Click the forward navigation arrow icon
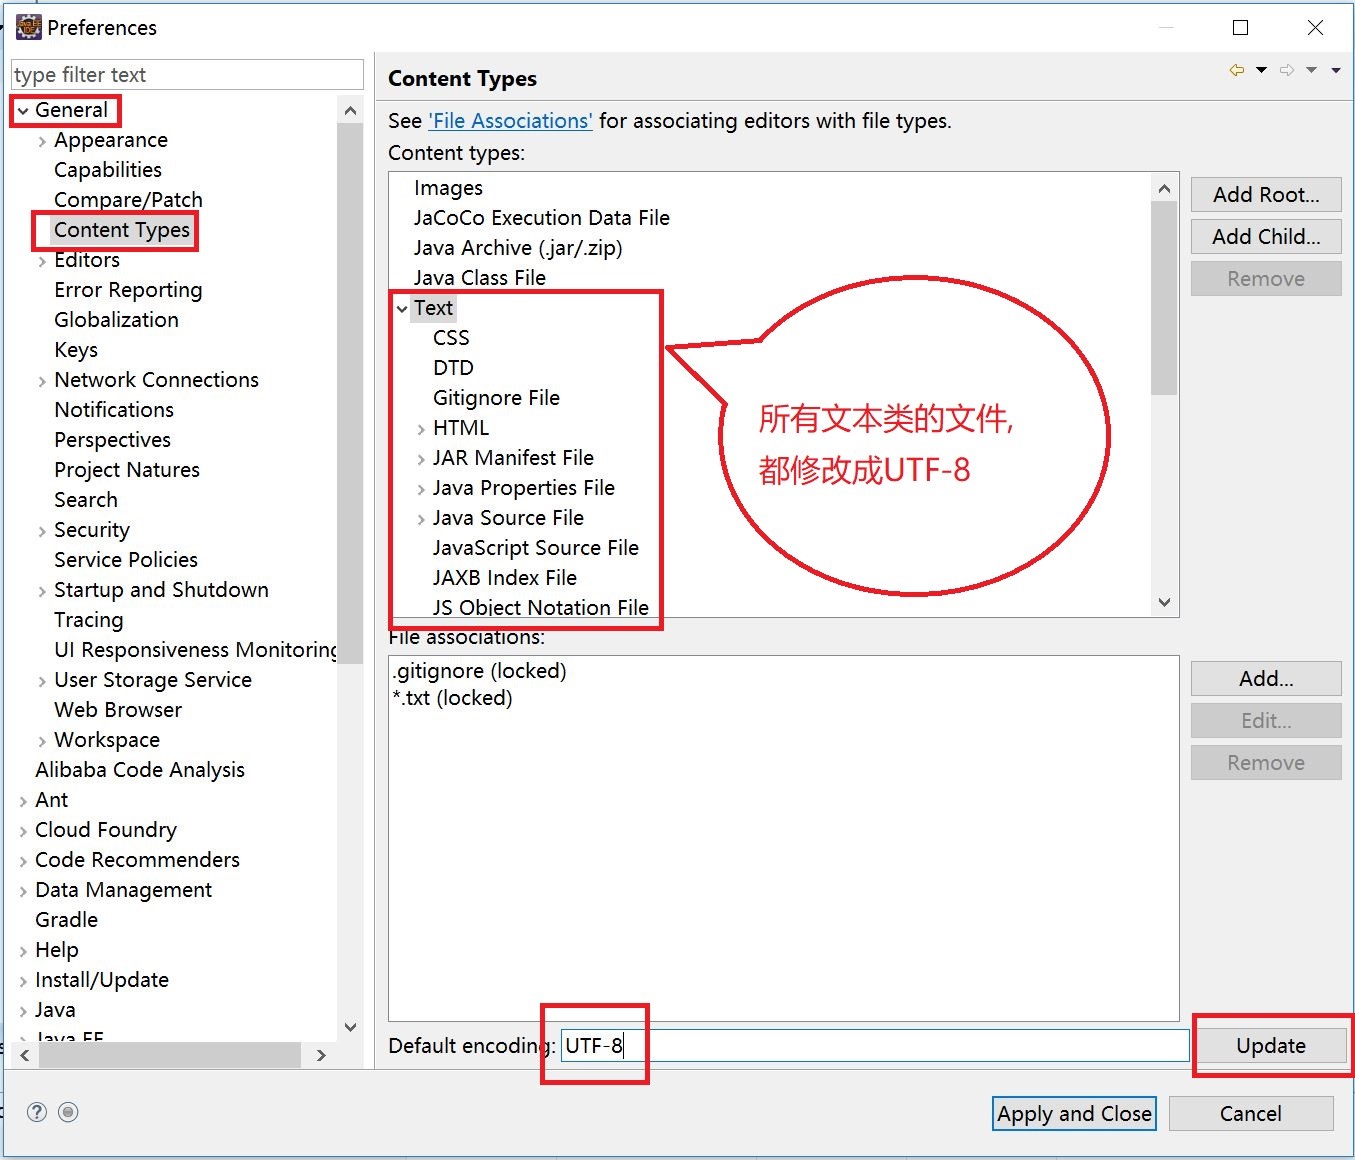The width and height of the screenshot is (1355, 1160). [x=1287, y=70]
